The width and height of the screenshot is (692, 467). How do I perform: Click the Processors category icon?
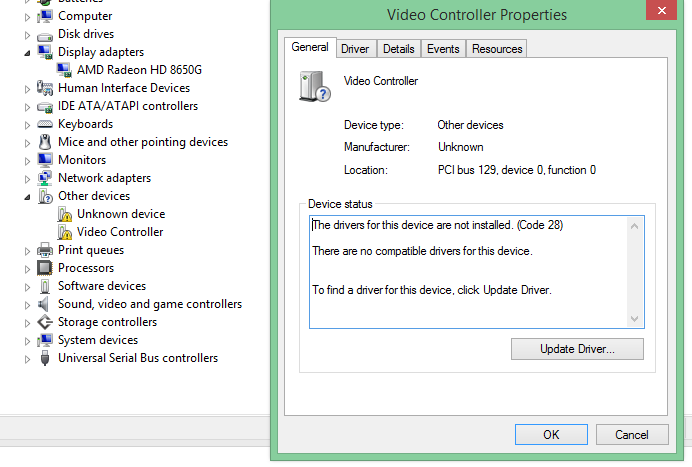pos(45,268)
